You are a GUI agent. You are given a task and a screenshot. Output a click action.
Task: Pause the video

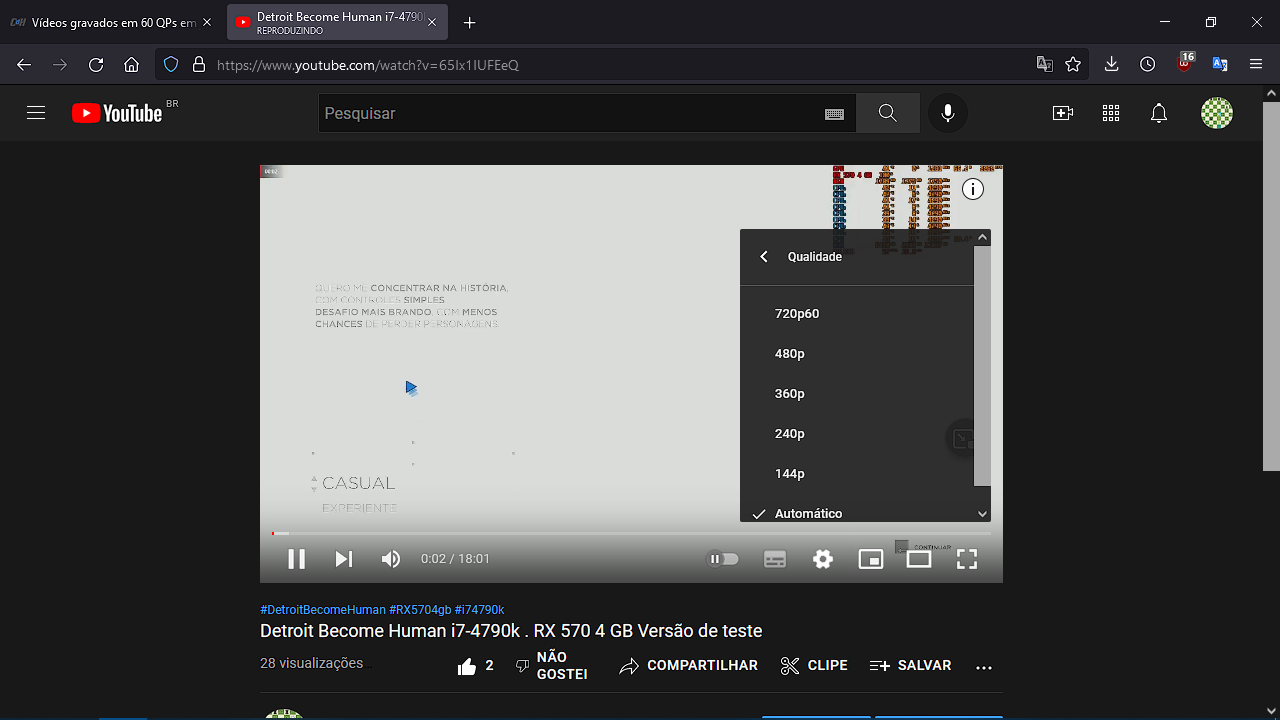296,559
